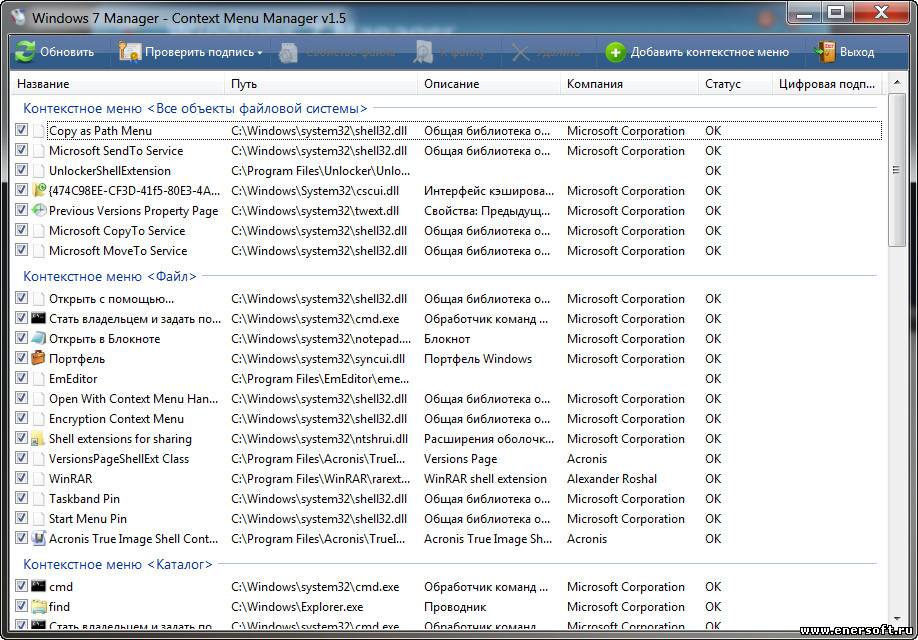The height and width of the screenshot is (640, 918).
Task: Click the WinRAR entry file icon
Action: pos(39,478)
